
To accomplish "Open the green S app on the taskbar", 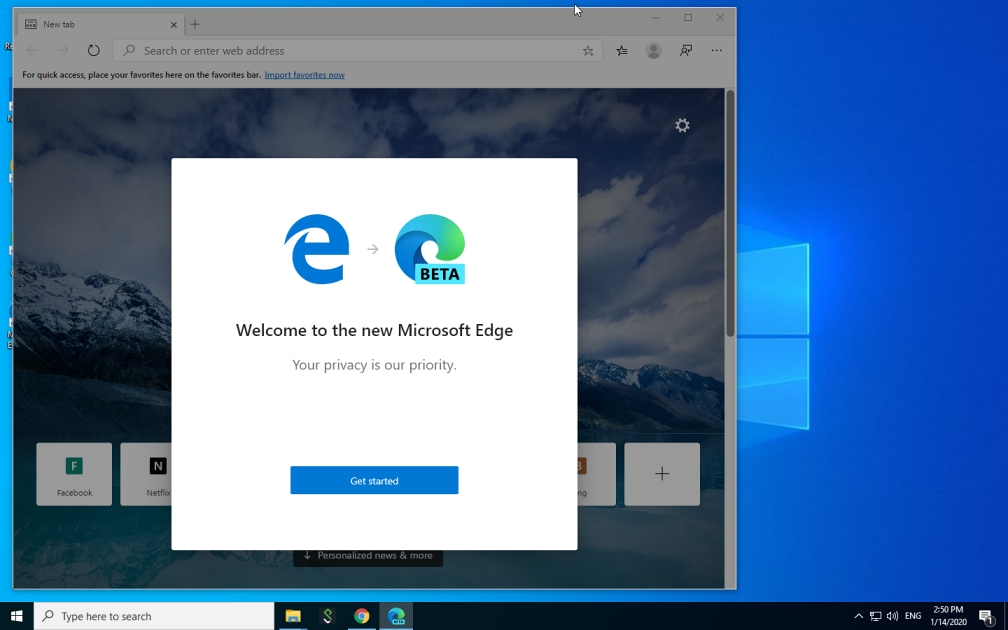I will pyautogui.click(x=327, y=616).
